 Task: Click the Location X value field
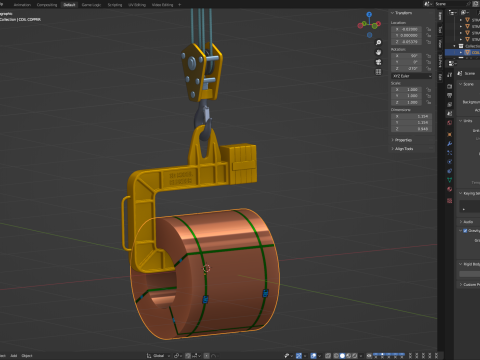click(x=407, y=29)
